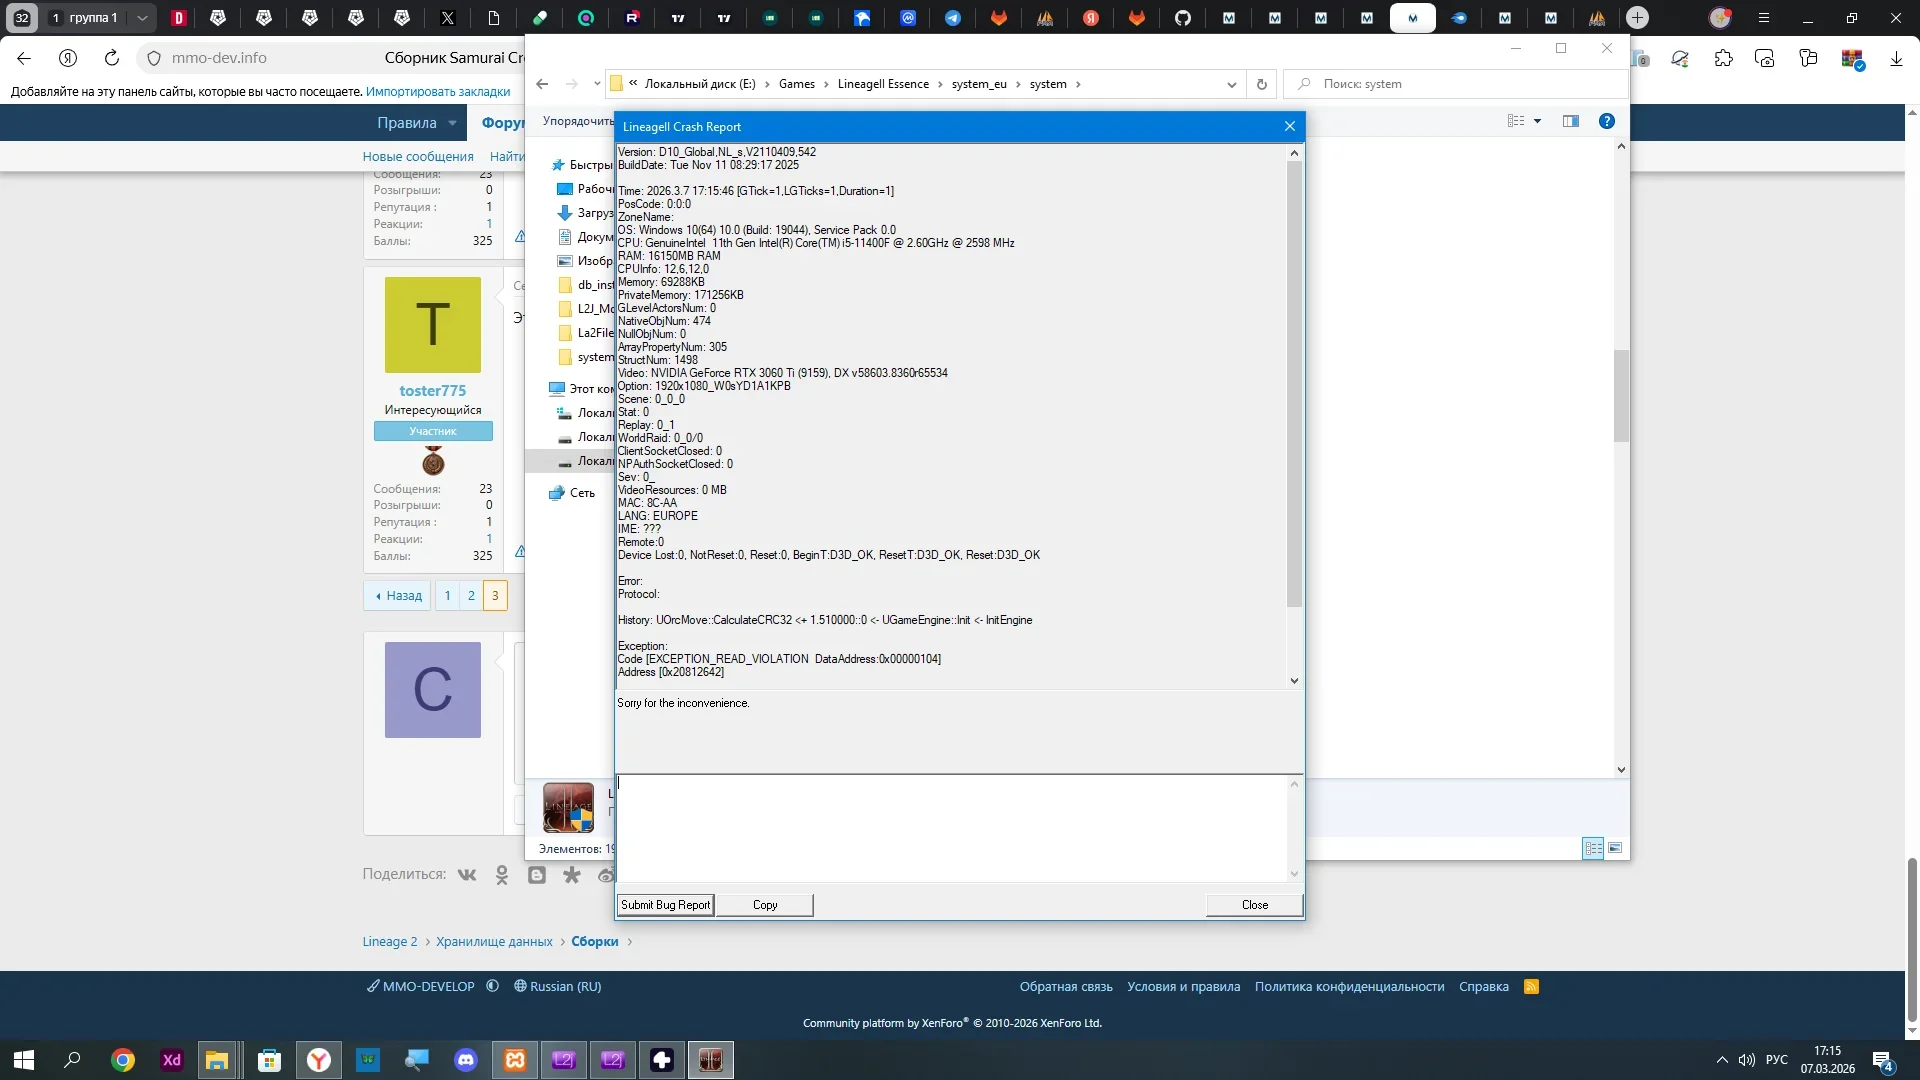Open the Упорядочить menu in Explorer
Image resolution: width=1920 pixels, height=1080 pixels.
click(x=578, y=121)
